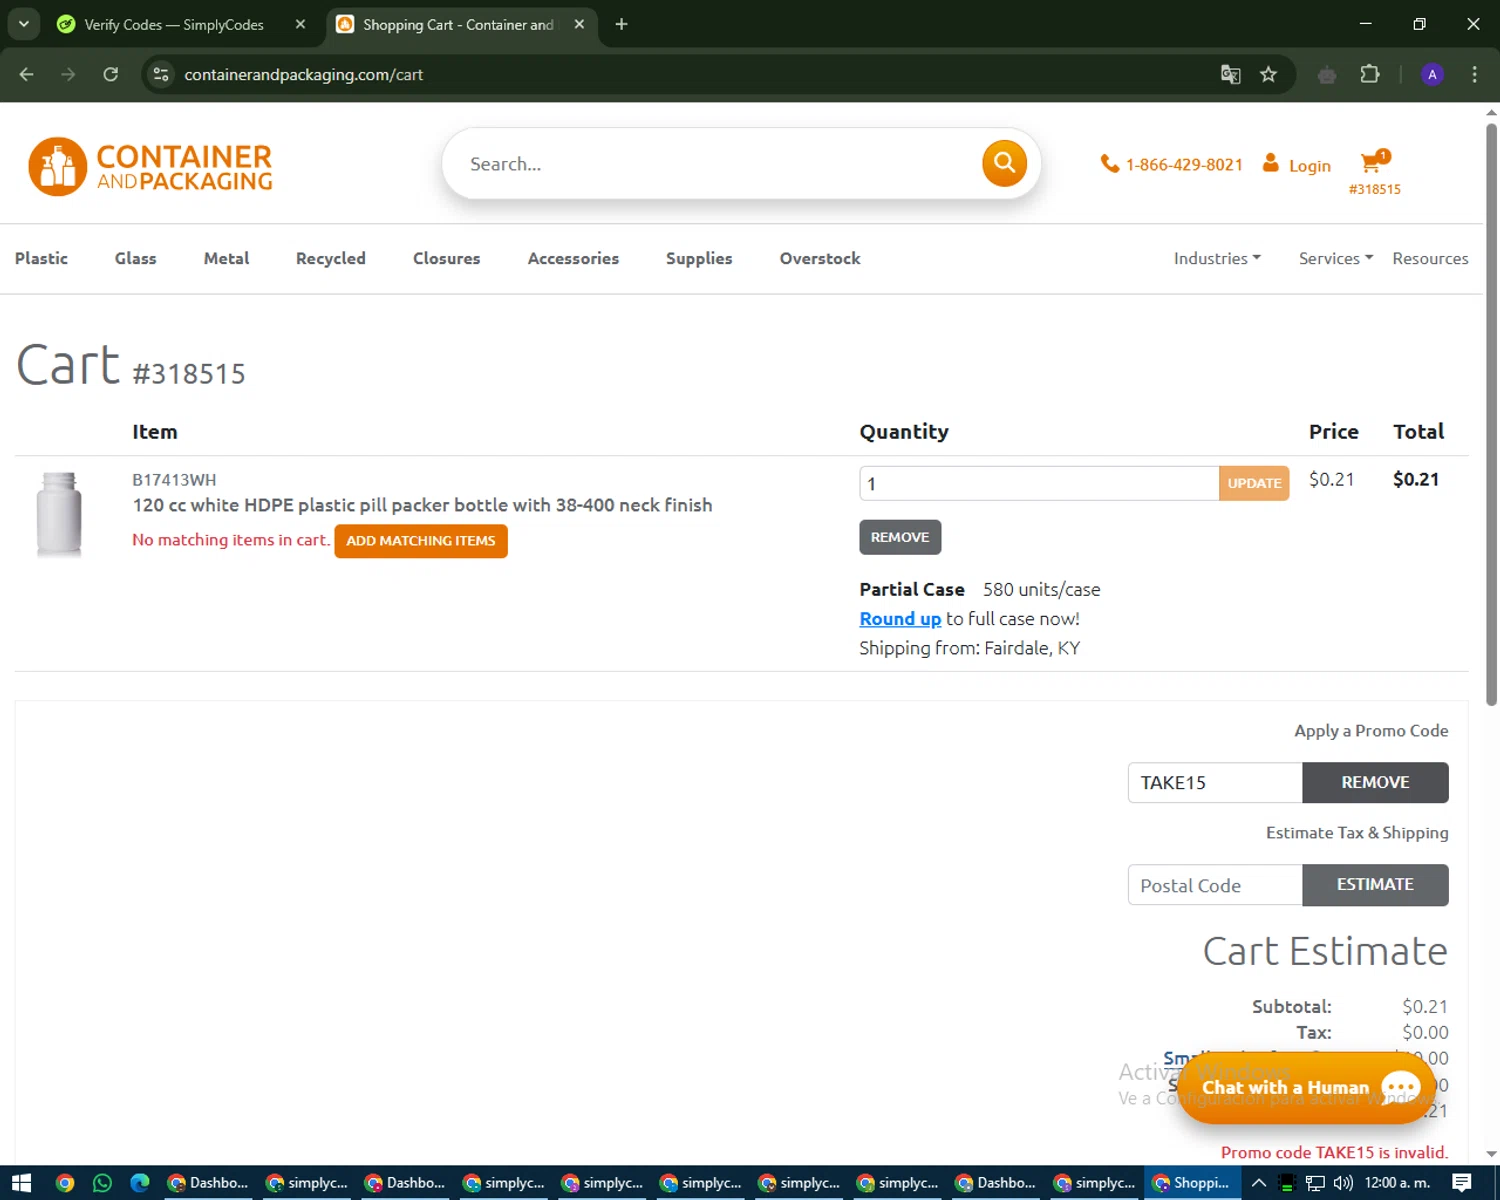Close the Verify Codes tab
The width and height of the screenshot is (1500, 1200).
click(x=300, y=24)
